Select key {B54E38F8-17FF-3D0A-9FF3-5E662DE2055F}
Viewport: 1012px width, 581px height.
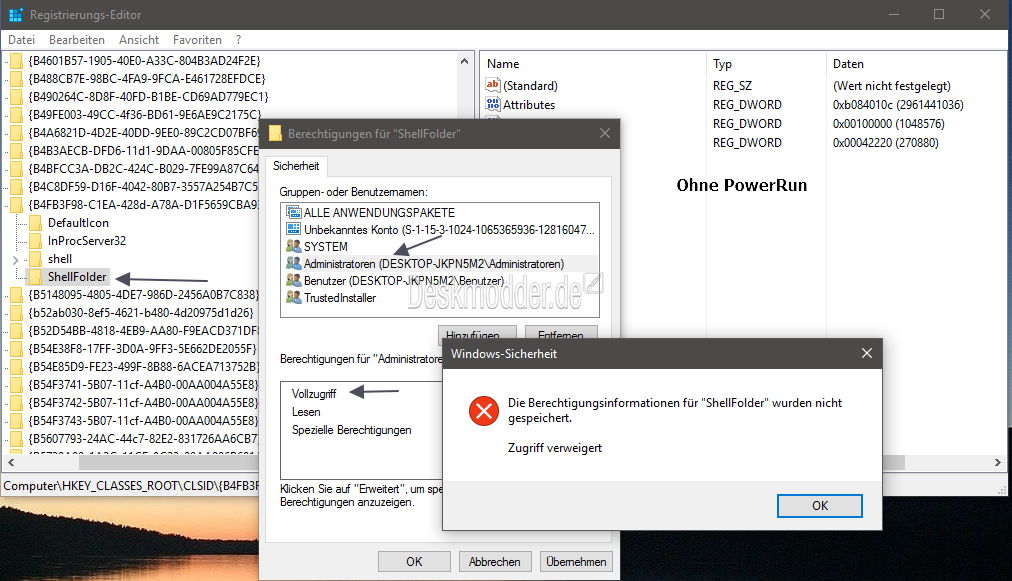pyautogui.click(x=142, y=349)
